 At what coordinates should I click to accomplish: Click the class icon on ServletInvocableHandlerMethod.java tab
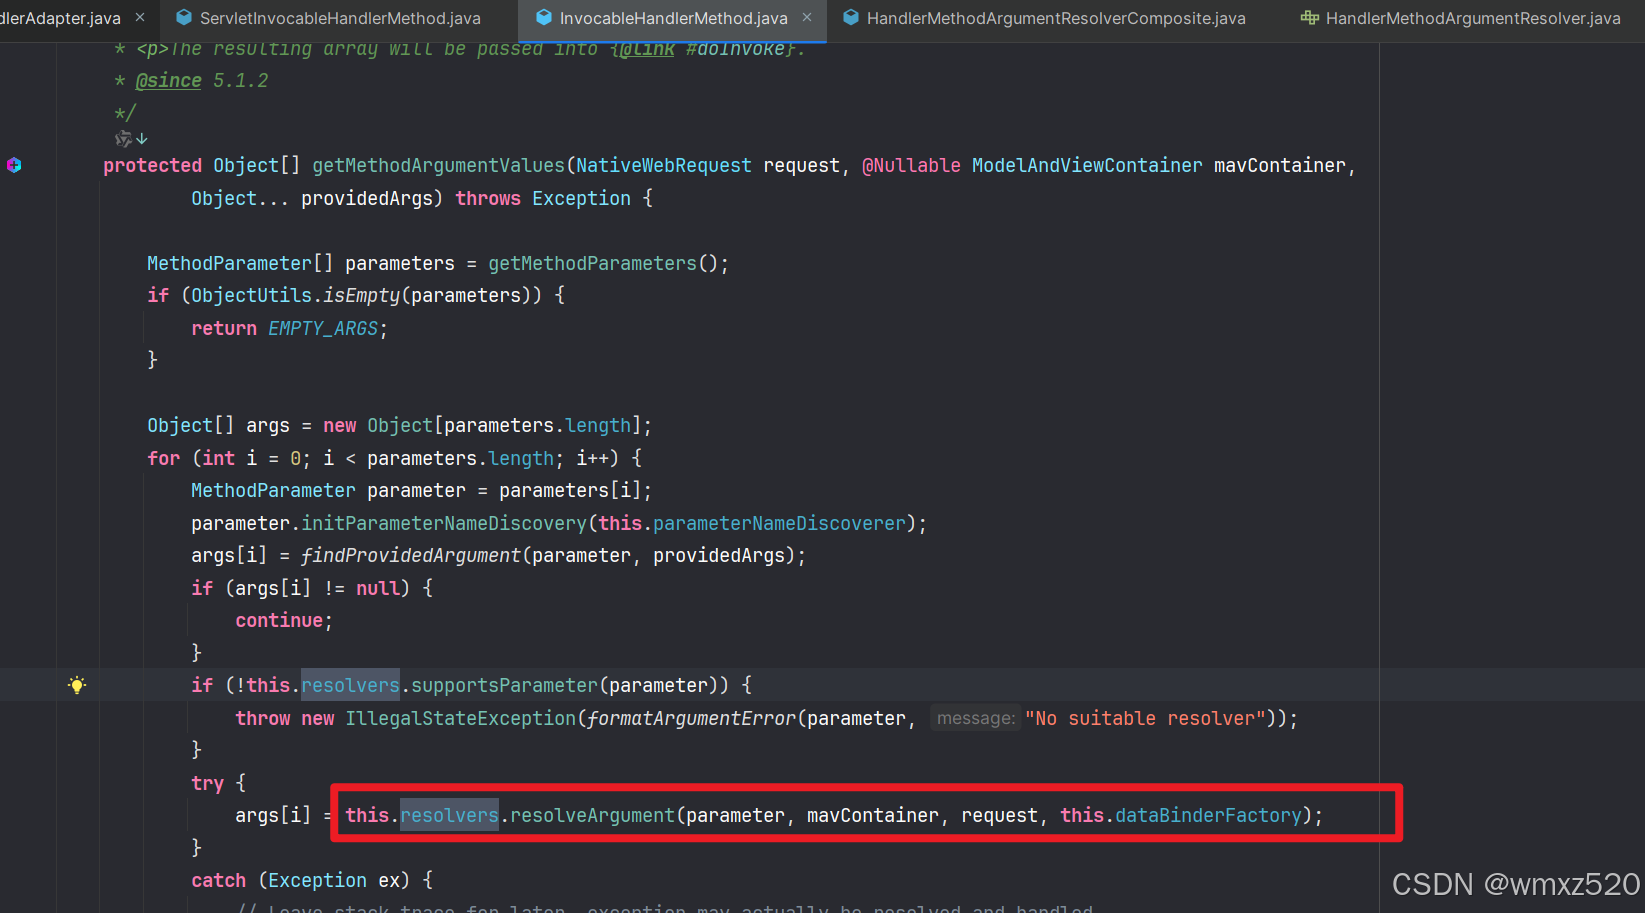184,17
